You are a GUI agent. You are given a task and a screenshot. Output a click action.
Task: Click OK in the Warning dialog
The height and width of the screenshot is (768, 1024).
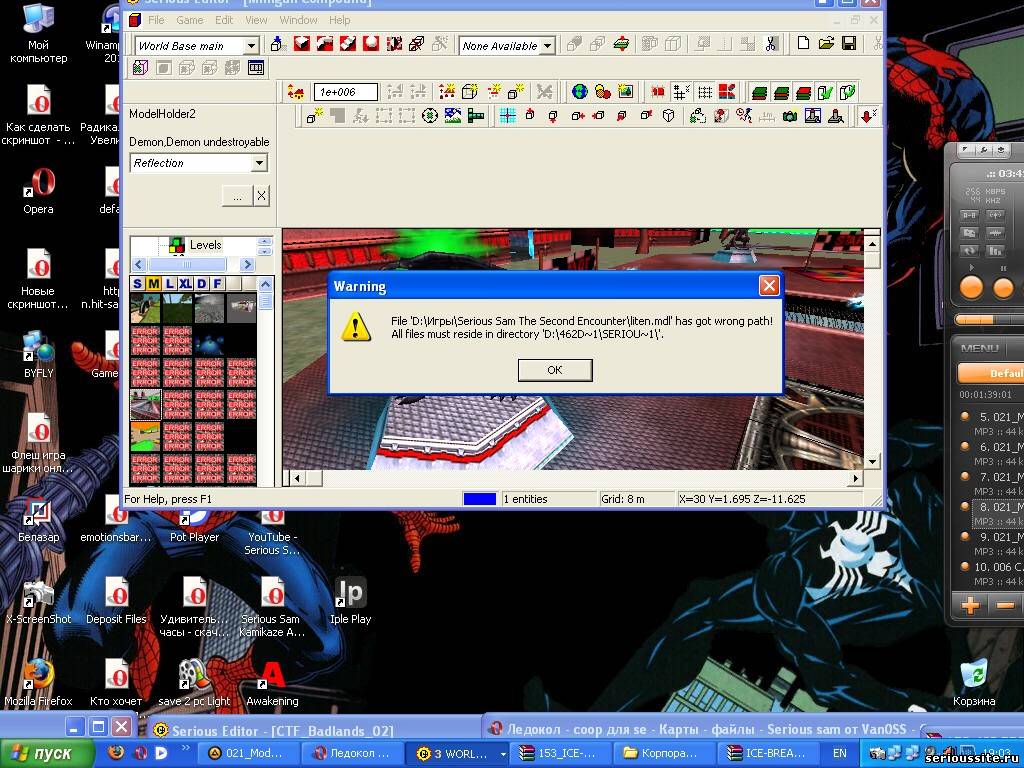pos(554,370)
